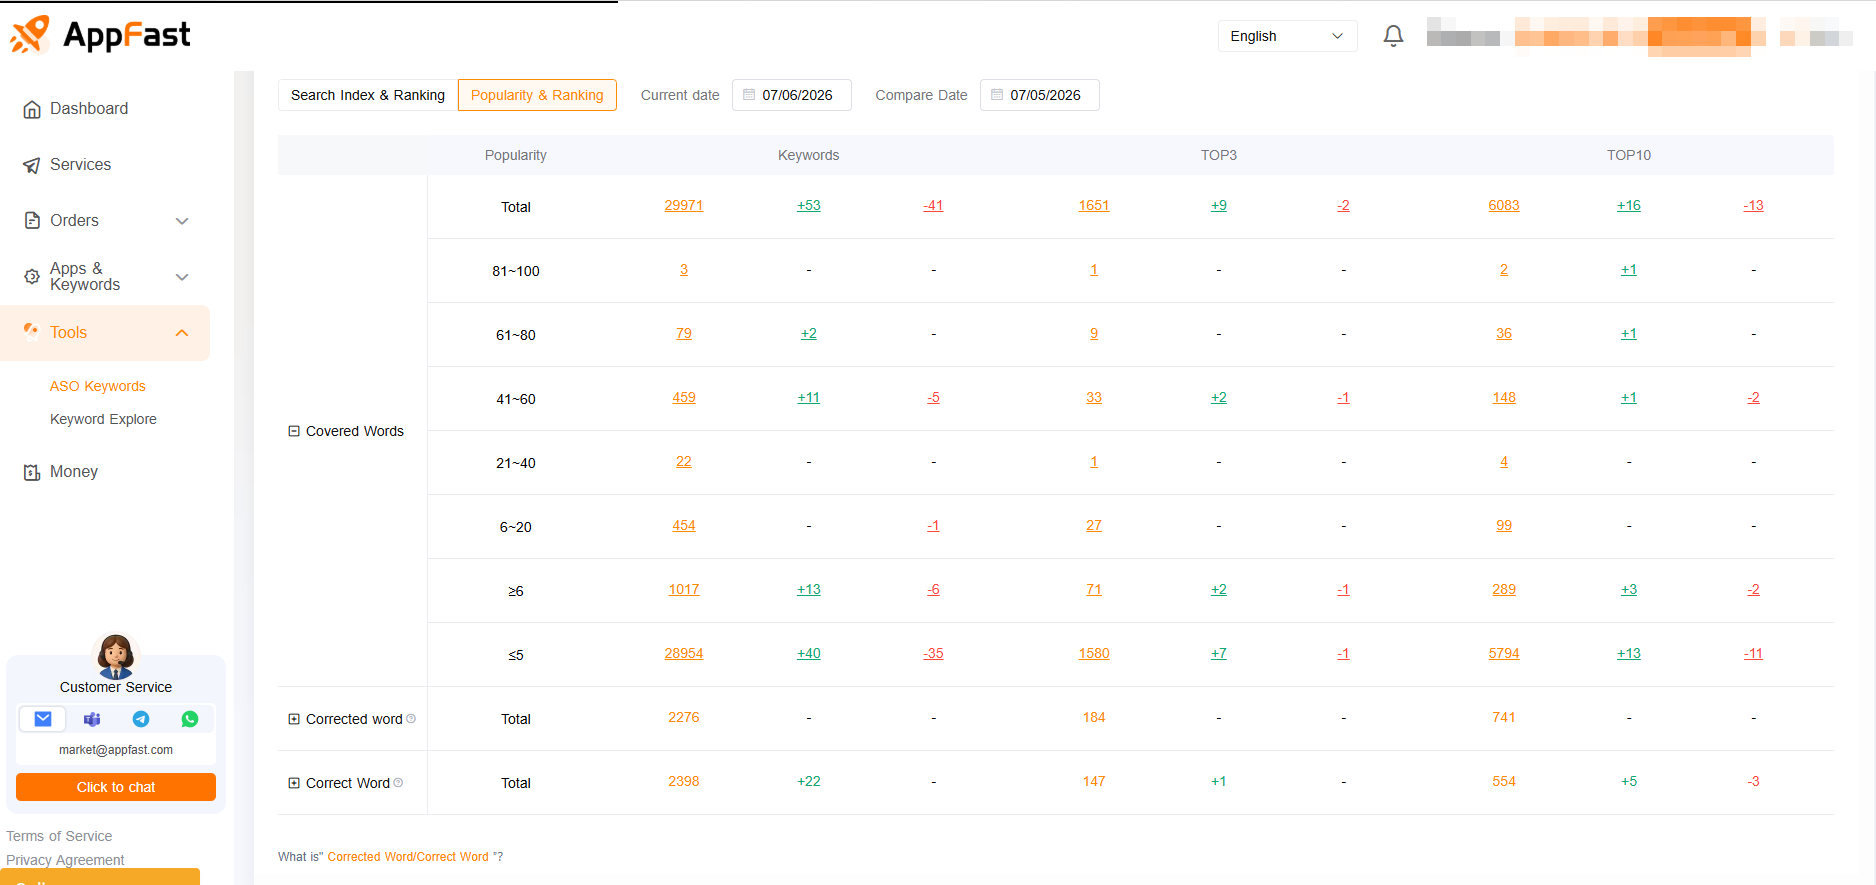Click the Services paper plane icon
Viewport: 1876px width, 885px height.
pos(32,165)
